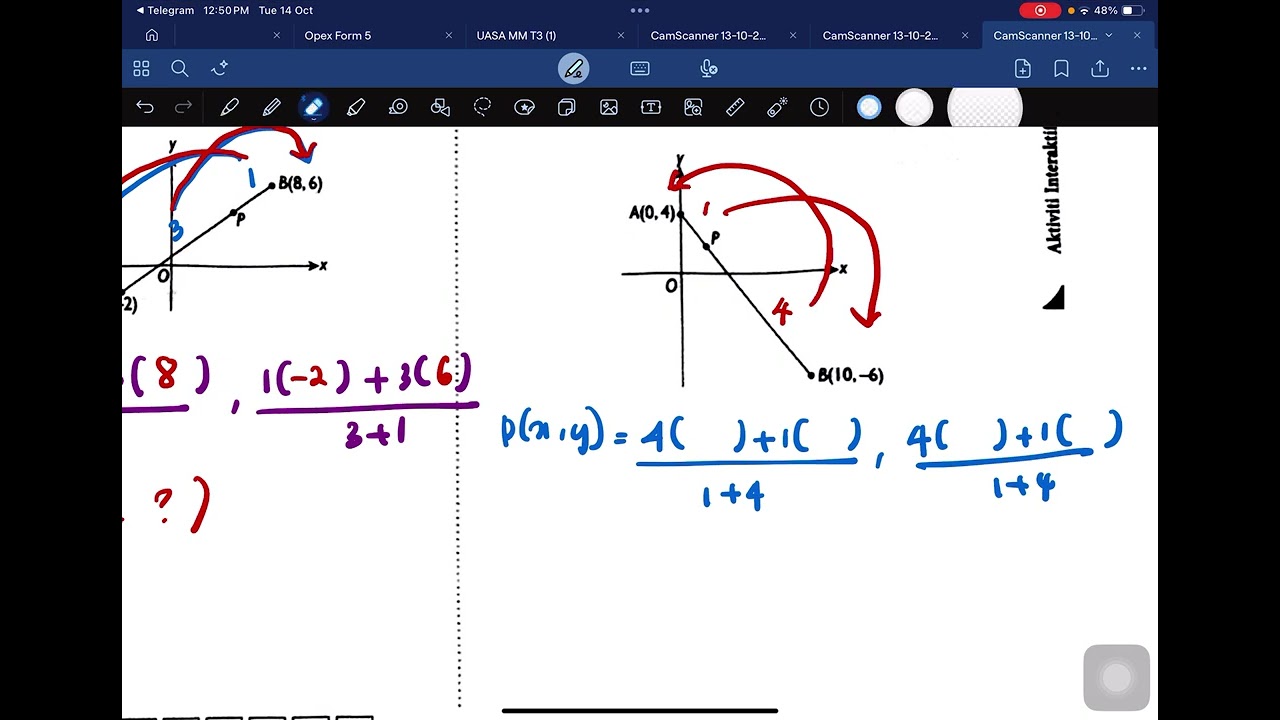
Task: Select the laser pointer tool
Action: [777, 107]
